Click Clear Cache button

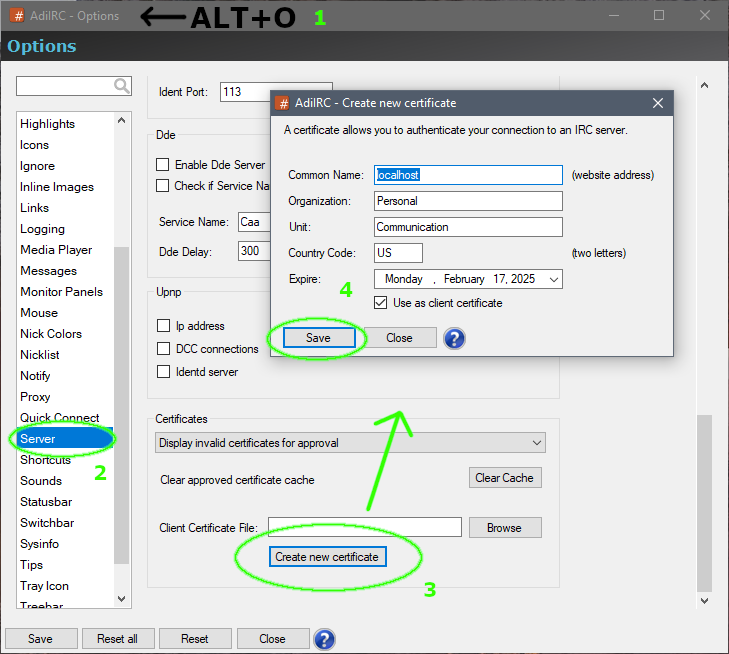[x=504, y=477]
